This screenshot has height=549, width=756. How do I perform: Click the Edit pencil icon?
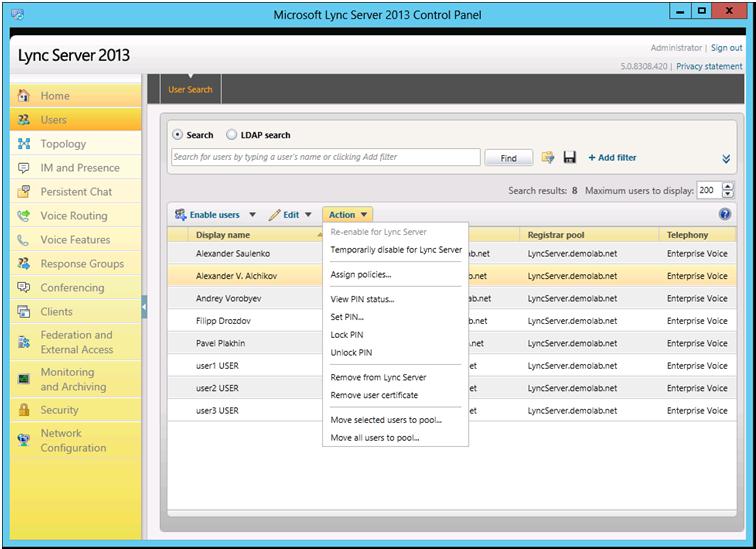[274, 215]
